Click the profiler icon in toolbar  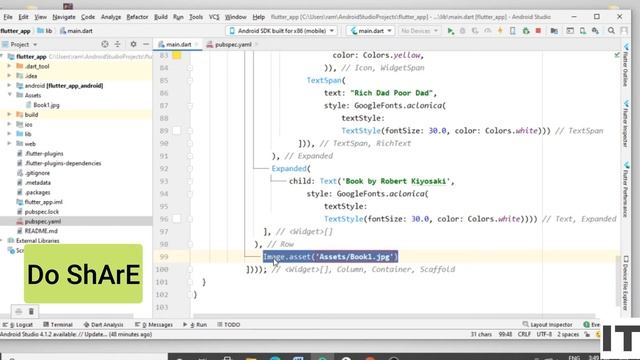coord(488,31)
